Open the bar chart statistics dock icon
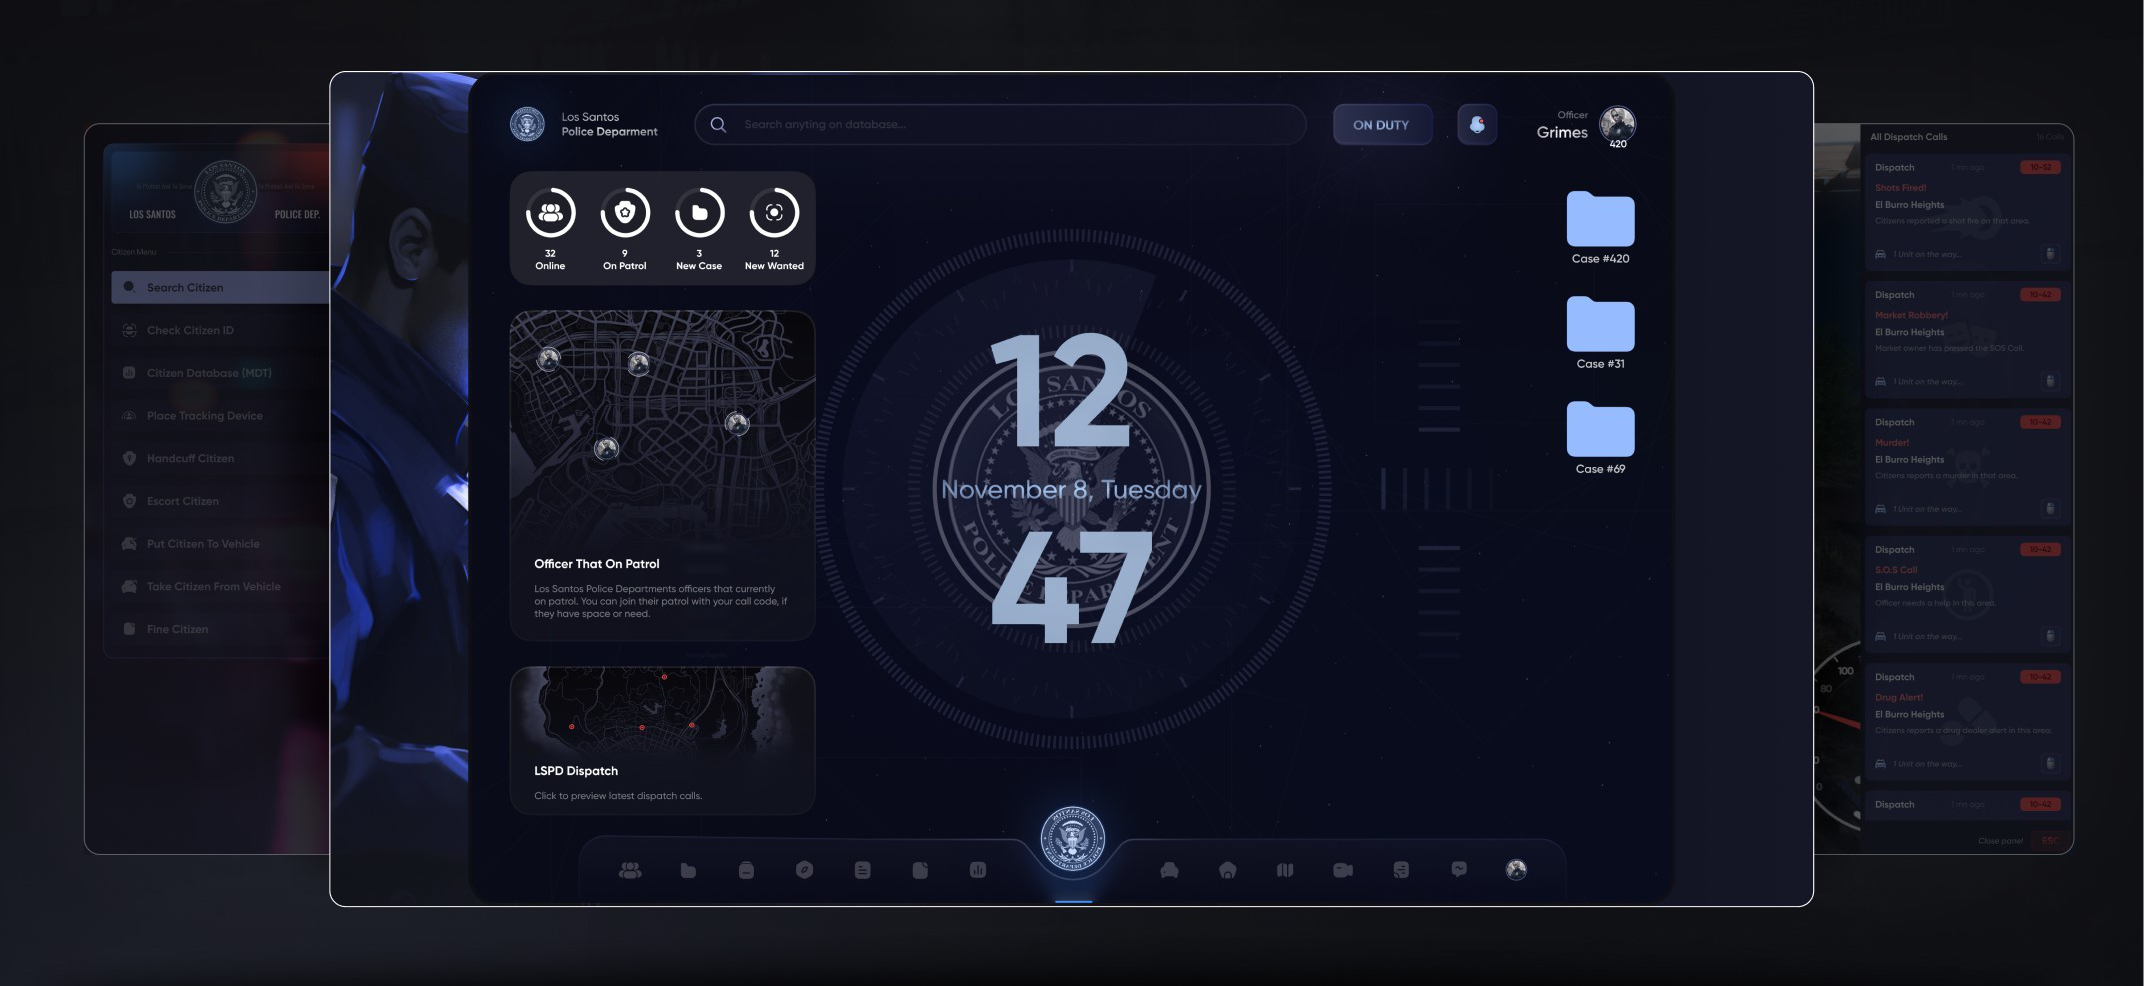Image resolution: width=2144 pixels, height=986 pixels. pyautogui.click(x=978, y=871)
